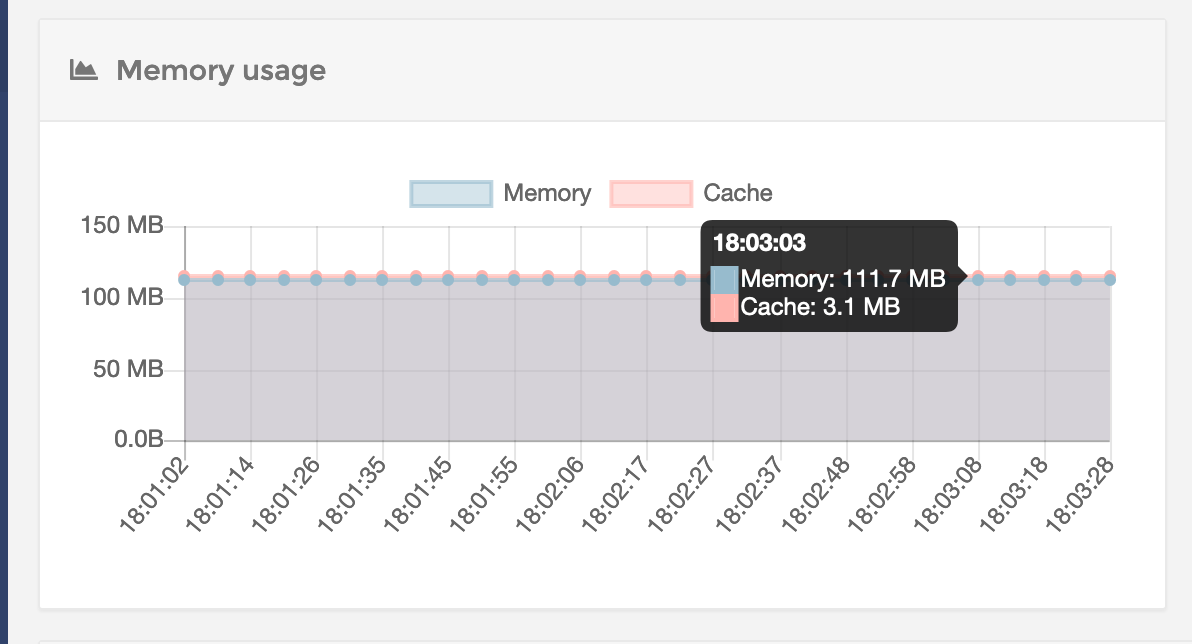Click the data point above the 18:01:02 label

click(183, 280)
